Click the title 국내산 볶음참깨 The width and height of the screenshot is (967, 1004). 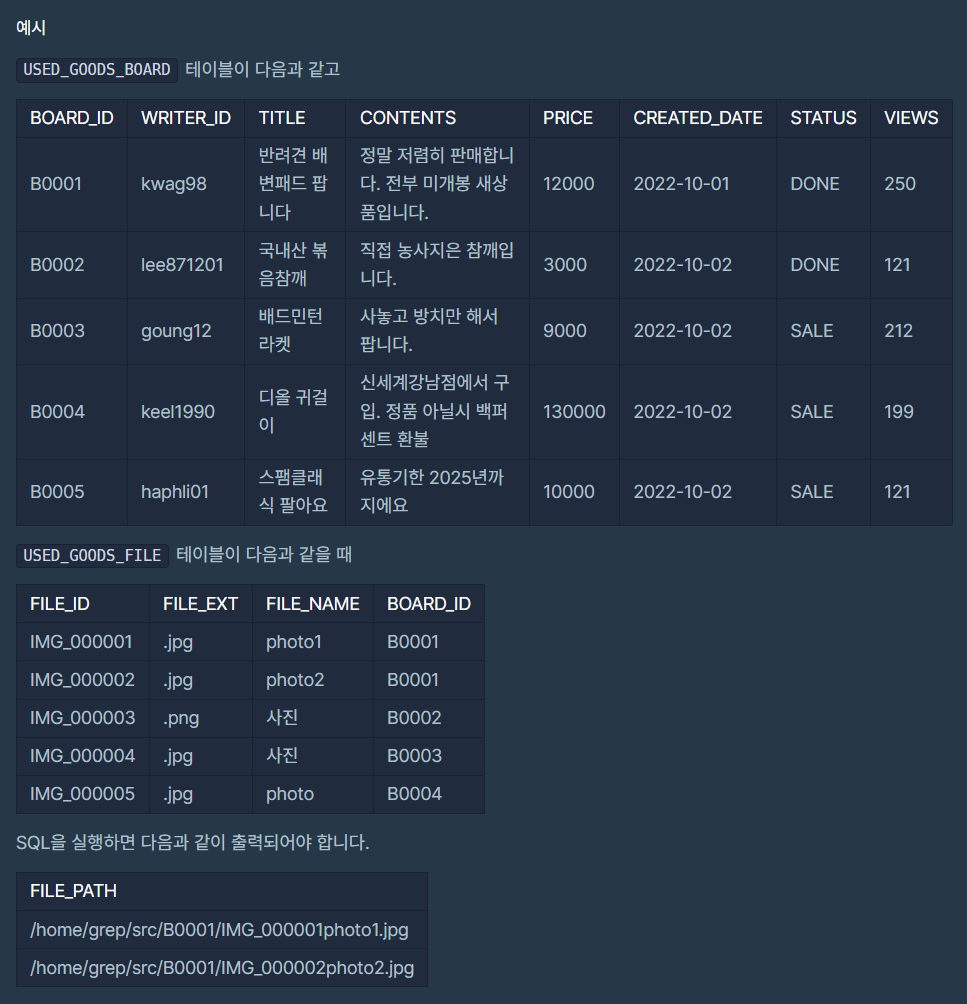pyautogui.click(x=293, y=264)
